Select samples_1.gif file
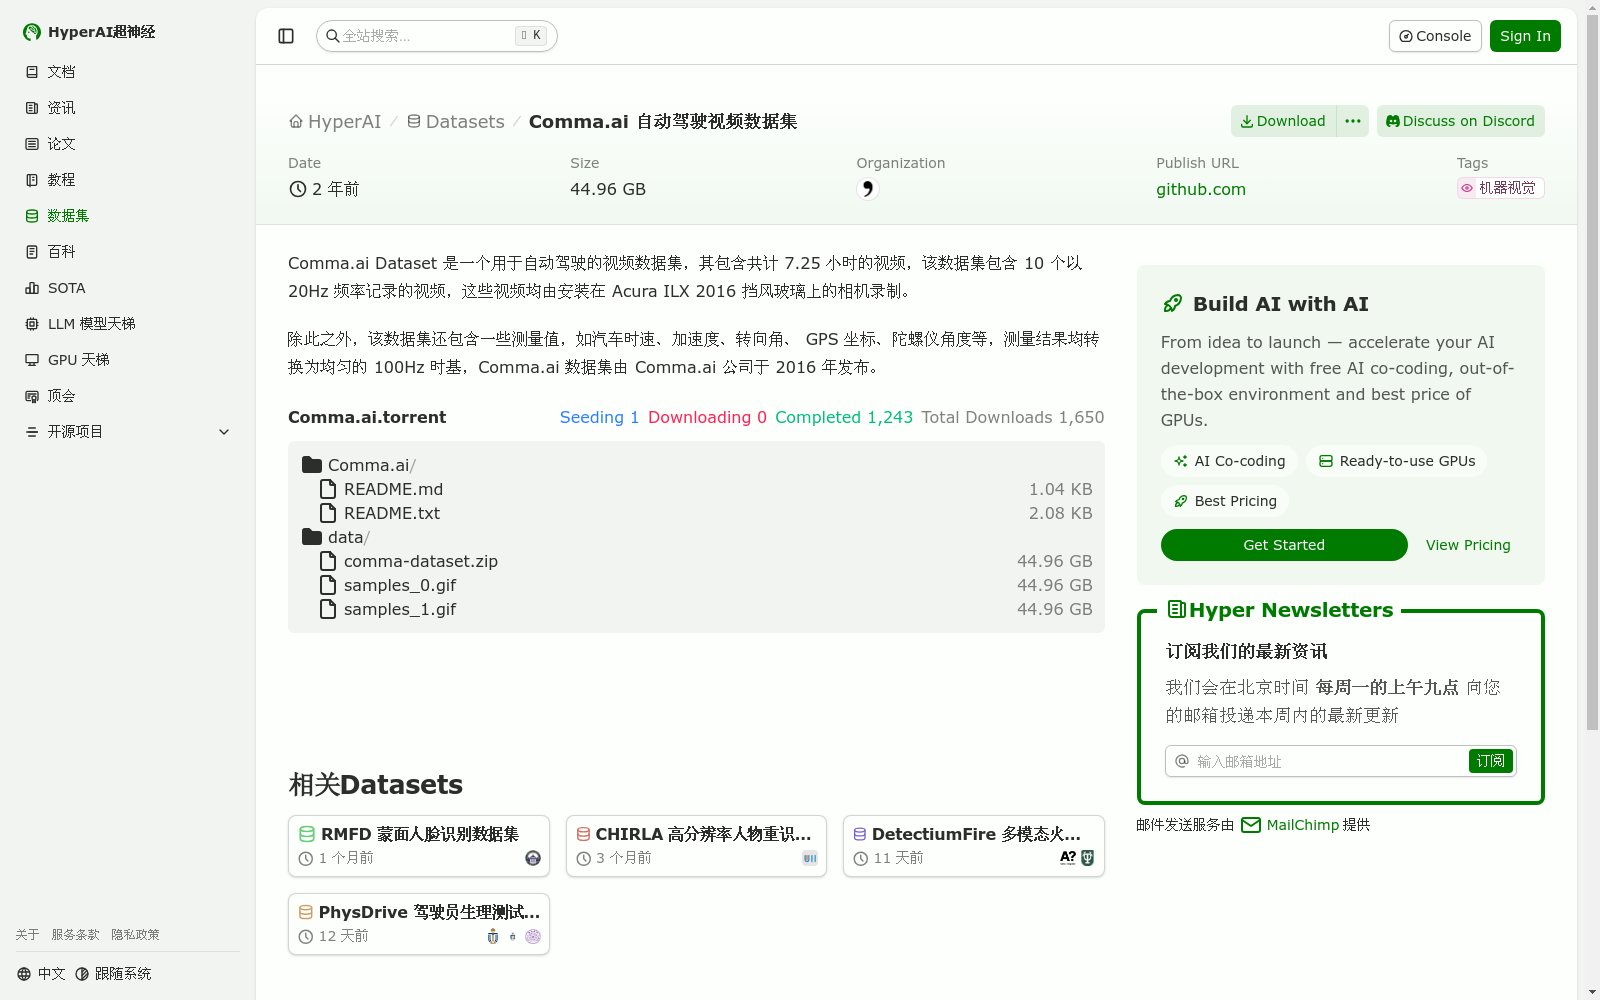The height and width of the screenshot is (1000, 1600). (696, 609)
